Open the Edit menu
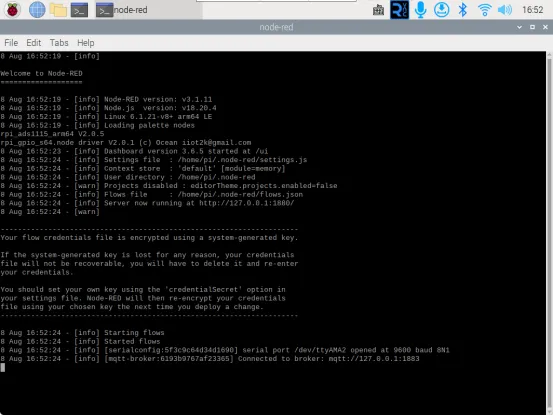The image size is (553, 415). pyautogui.click(x=34, y=43)
